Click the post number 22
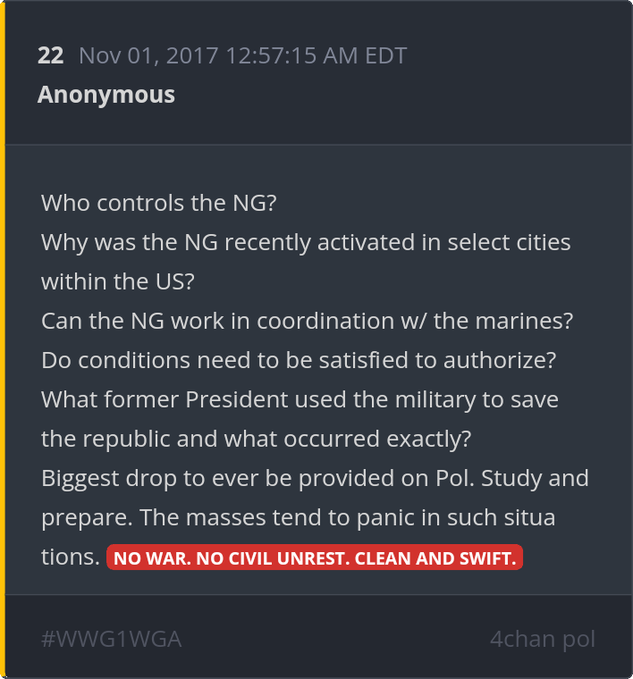This screenshot has width=633, height=679. tap(50, 56)
